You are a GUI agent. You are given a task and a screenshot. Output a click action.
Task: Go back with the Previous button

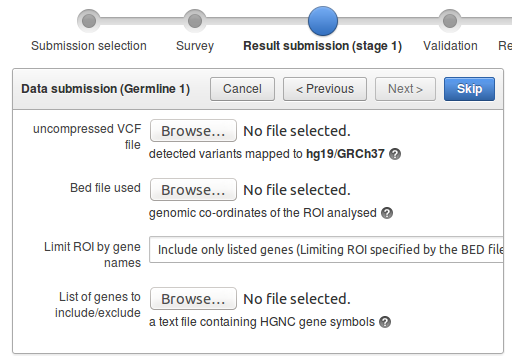click(325, 89)
